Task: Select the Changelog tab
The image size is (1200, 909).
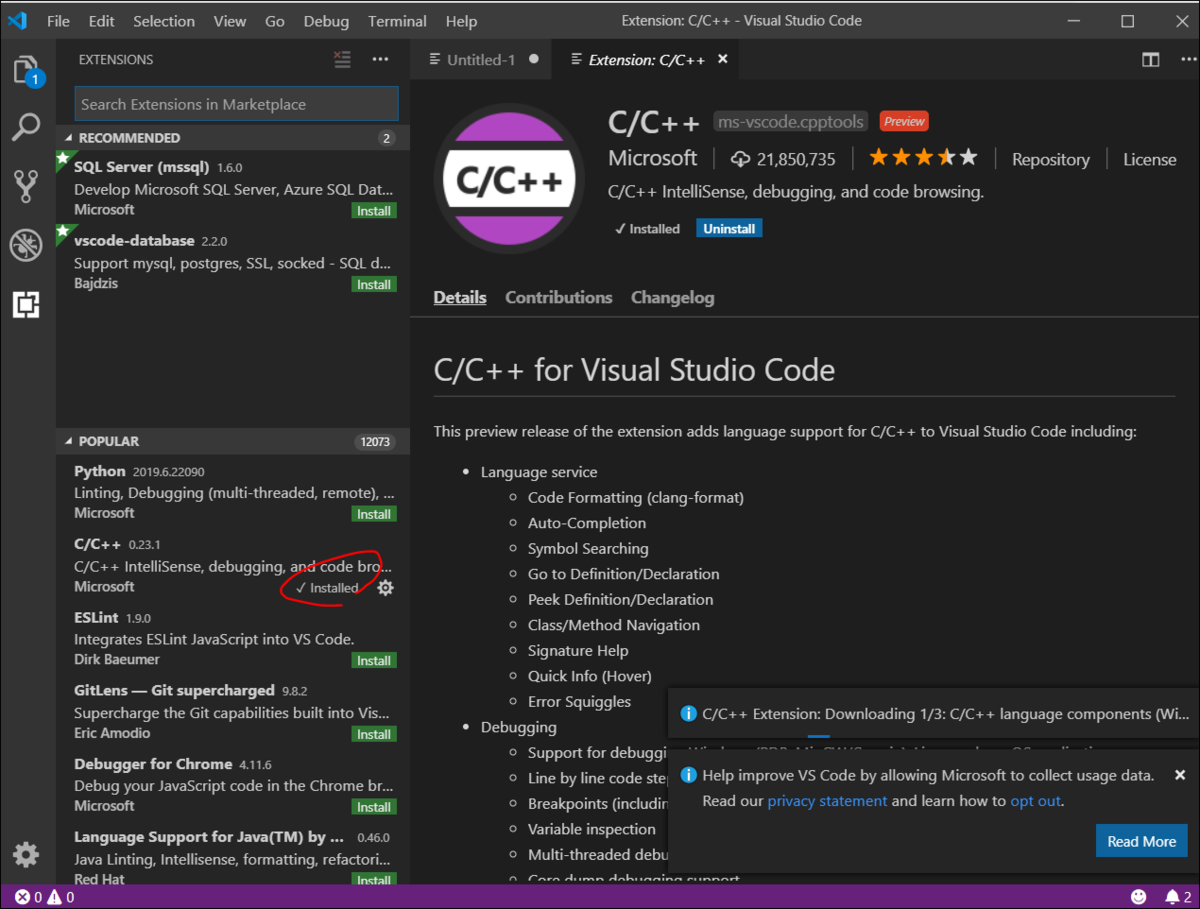Action: [672, 297]
